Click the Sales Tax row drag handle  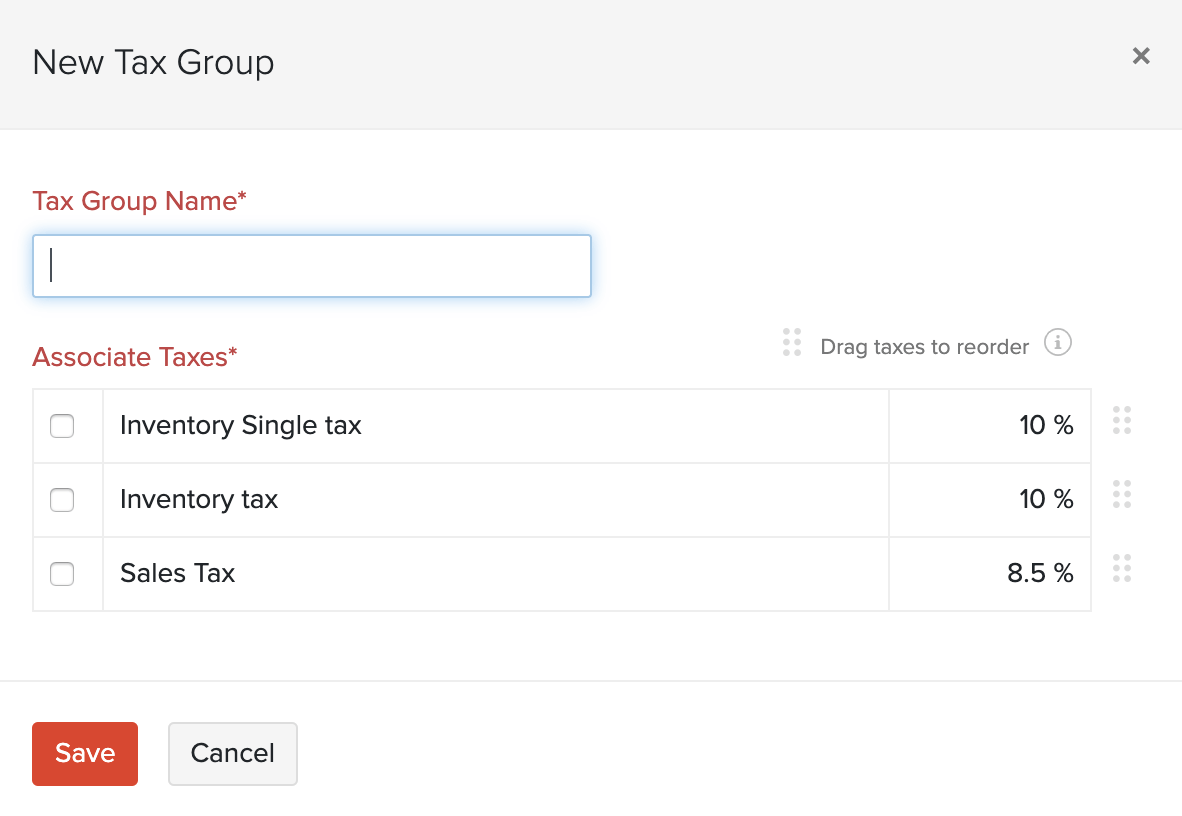coord(1122,568)
